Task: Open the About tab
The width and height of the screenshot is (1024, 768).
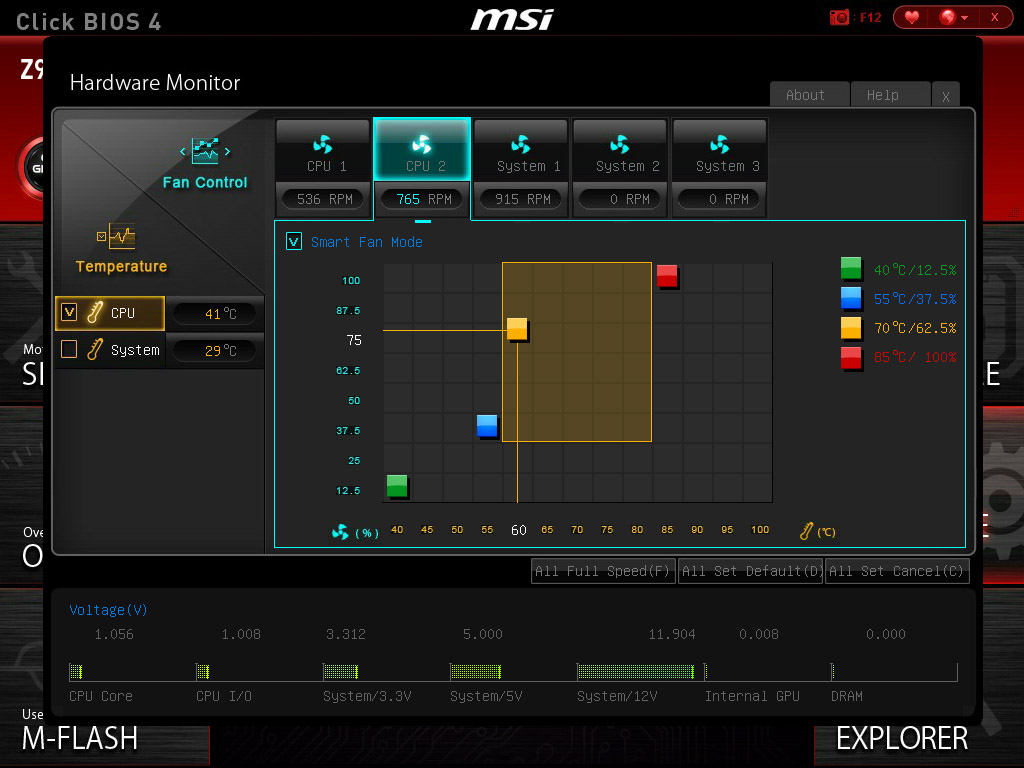Action: [x=810, y=95]
